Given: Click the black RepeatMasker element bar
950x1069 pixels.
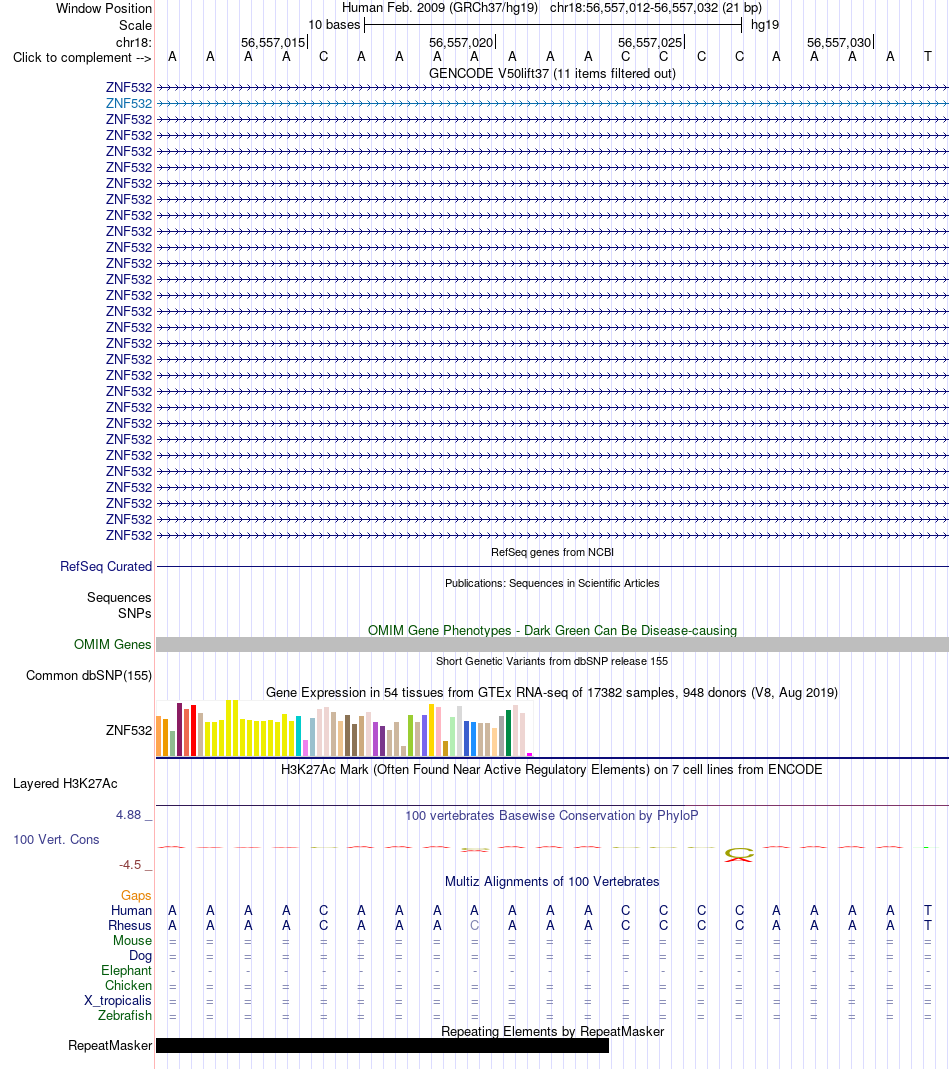Looking at the screenshot, I should pos(383,1046).
